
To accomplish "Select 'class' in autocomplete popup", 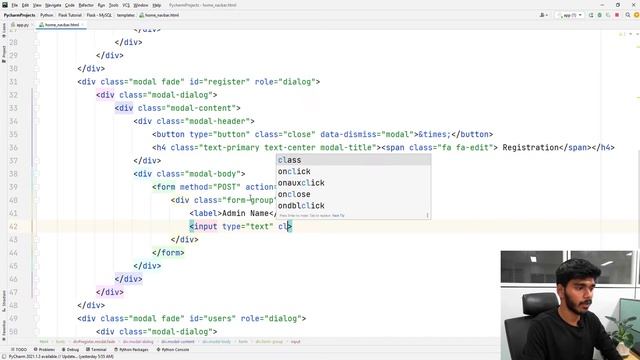I will [x=353, y=160].
